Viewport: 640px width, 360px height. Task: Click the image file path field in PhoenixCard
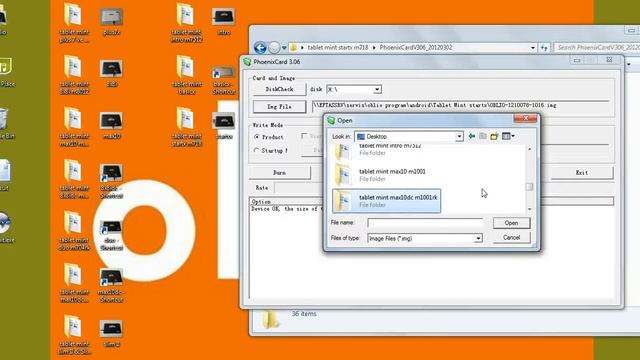461,106
